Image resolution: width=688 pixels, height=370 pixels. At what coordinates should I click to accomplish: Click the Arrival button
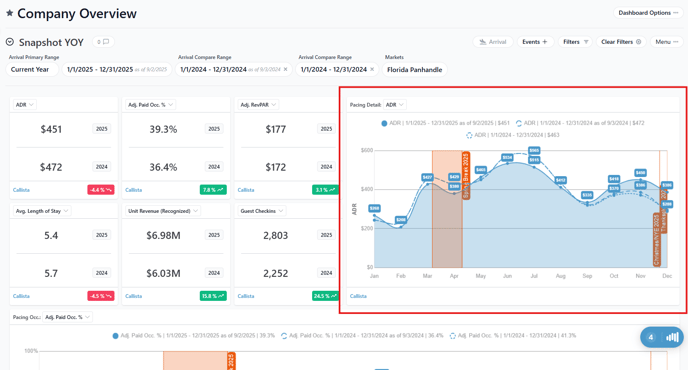pyautogui.click(x=493, y=42)
